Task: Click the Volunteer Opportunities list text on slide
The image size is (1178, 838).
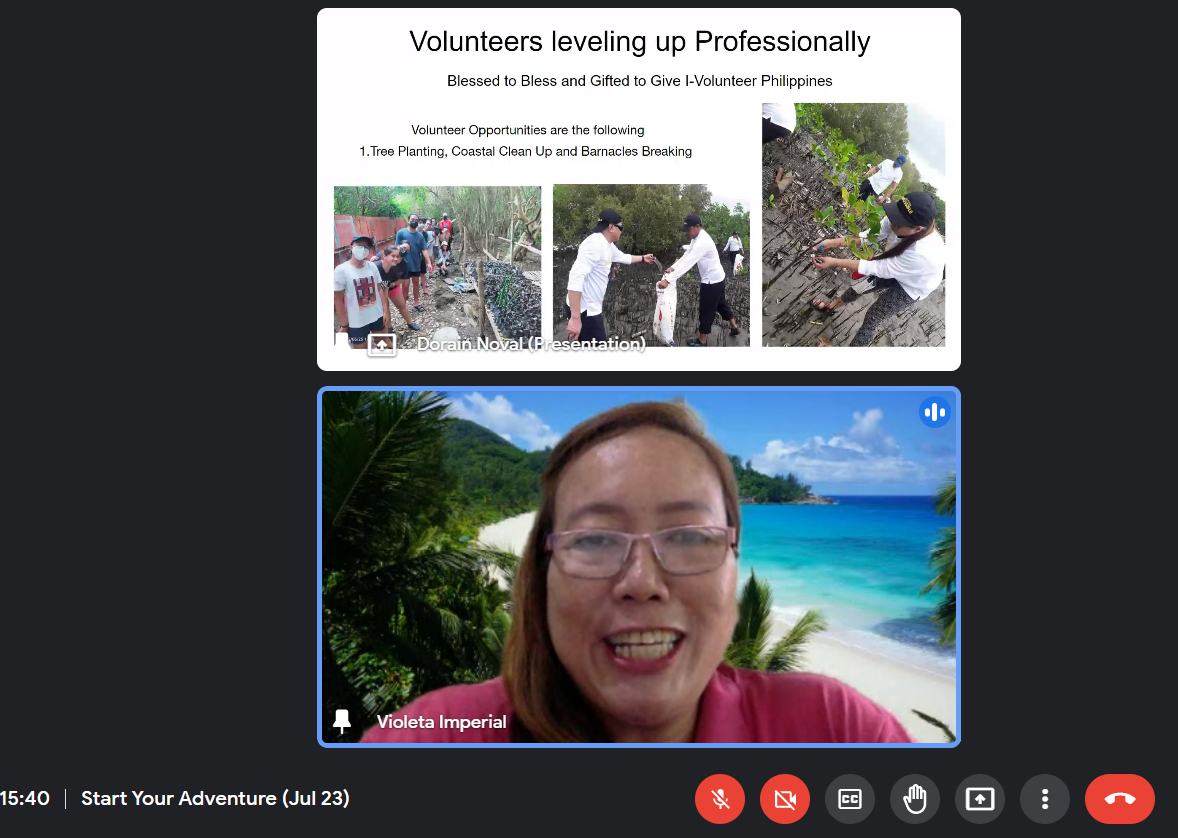Action: [x=526, y=141]
